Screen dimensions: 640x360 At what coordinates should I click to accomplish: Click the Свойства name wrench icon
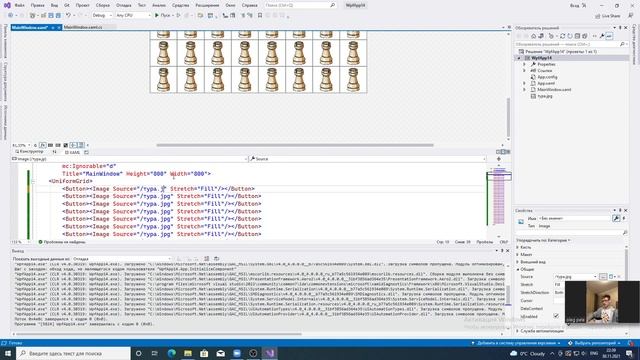[616, 218]
